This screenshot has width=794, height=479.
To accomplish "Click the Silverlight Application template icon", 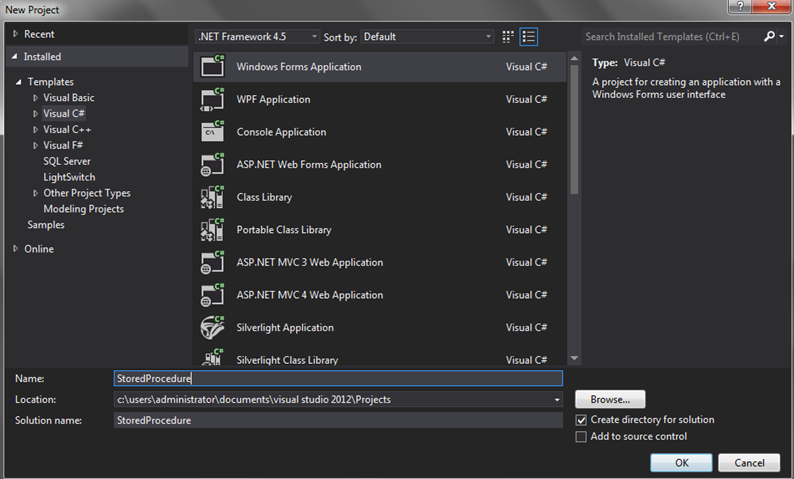I will [212, 328].
